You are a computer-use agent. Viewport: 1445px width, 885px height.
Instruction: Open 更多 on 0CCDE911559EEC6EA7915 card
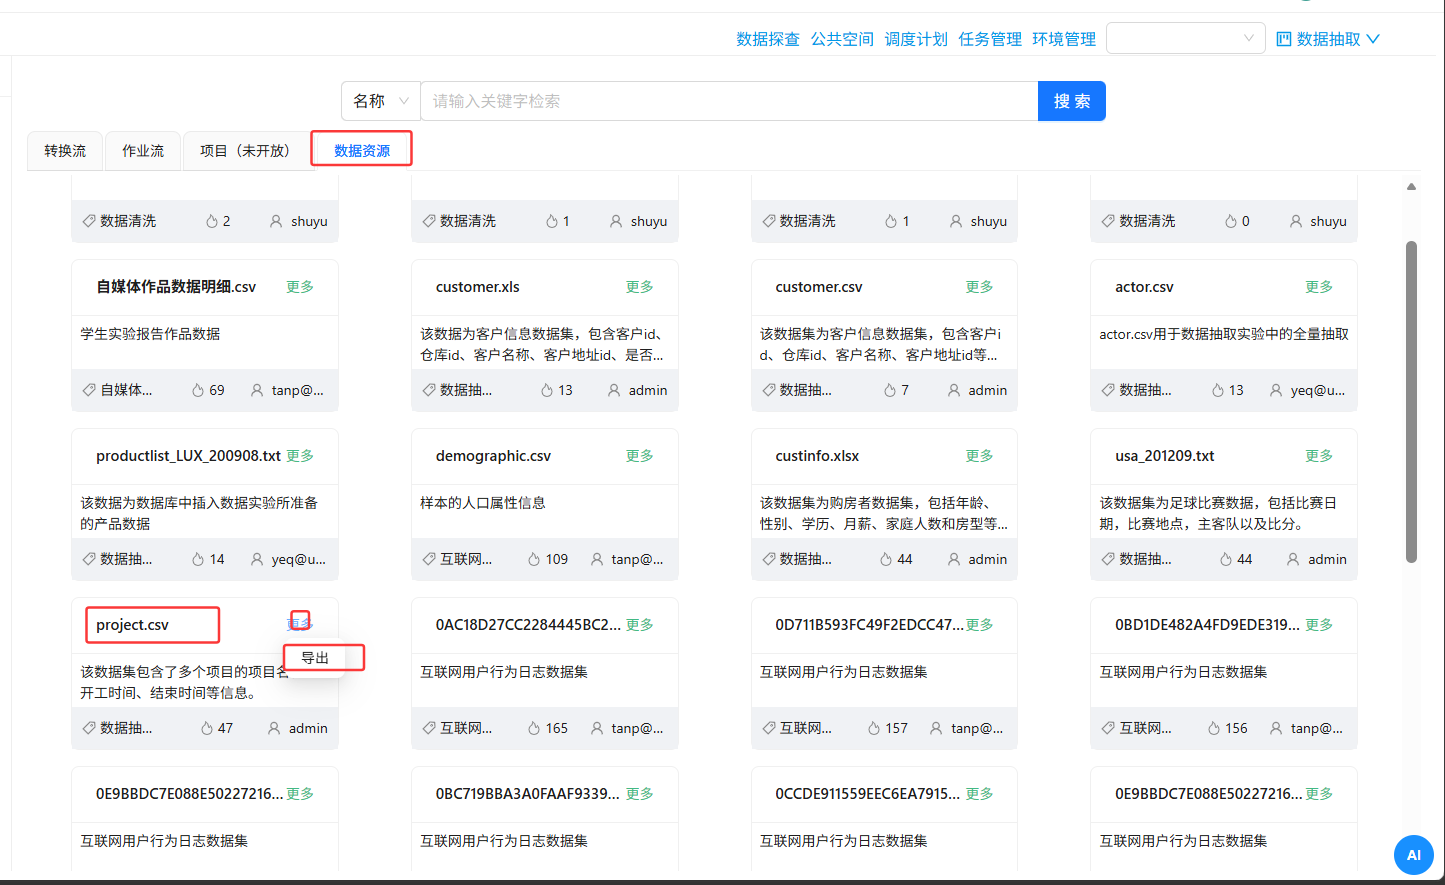(979, 794)
